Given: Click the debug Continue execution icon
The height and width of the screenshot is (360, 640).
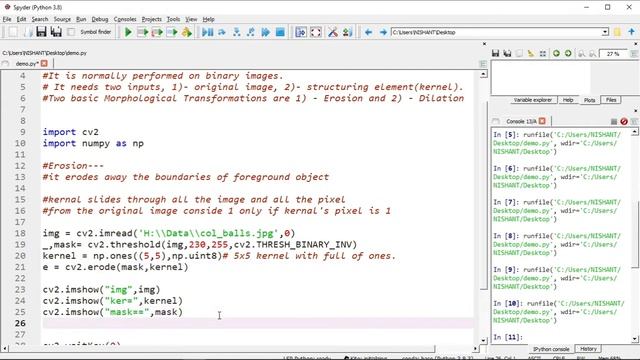Looking at the screenshot, I should [265, 32].
